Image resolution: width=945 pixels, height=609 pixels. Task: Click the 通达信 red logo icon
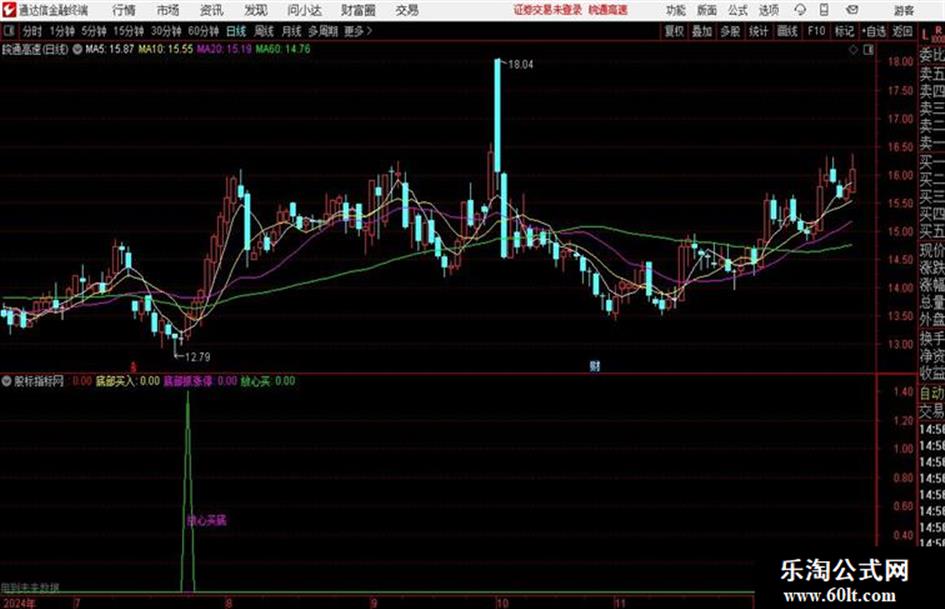9,10
